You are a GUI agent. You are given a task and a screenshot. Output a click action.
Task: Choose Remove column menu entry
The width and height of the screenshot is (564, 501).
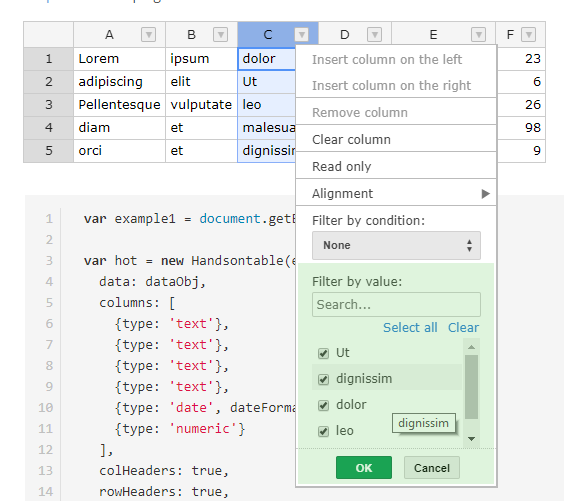click(x=396, y=112)
